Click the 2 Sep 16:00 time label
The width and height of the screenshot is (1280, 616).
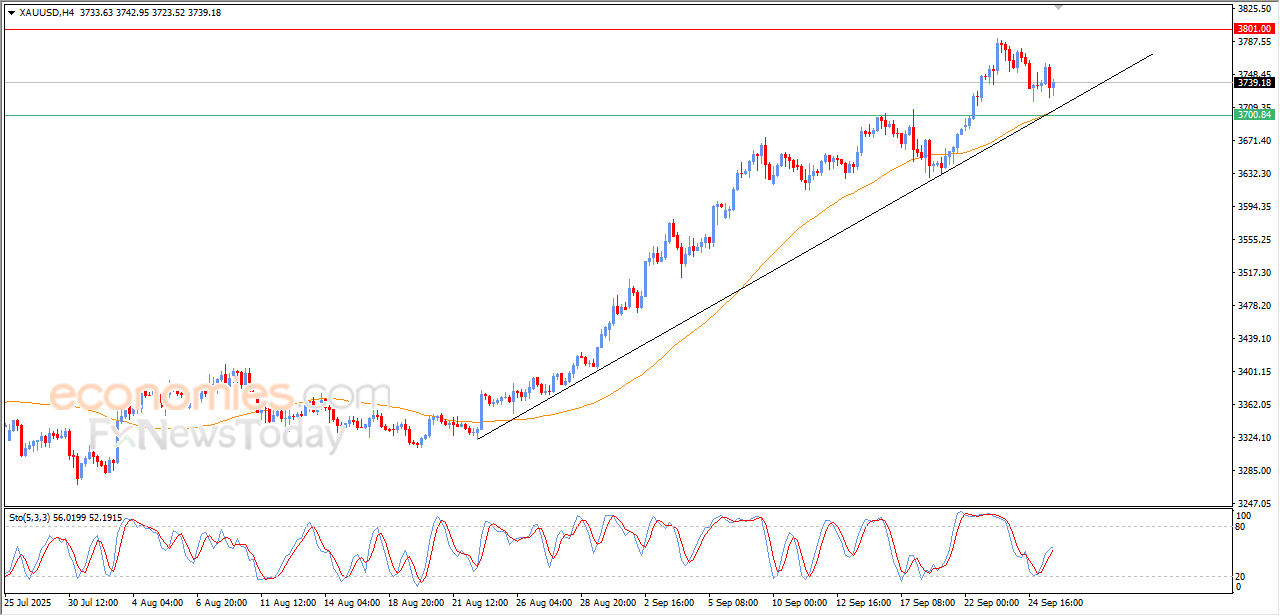(x=671, y=603)
